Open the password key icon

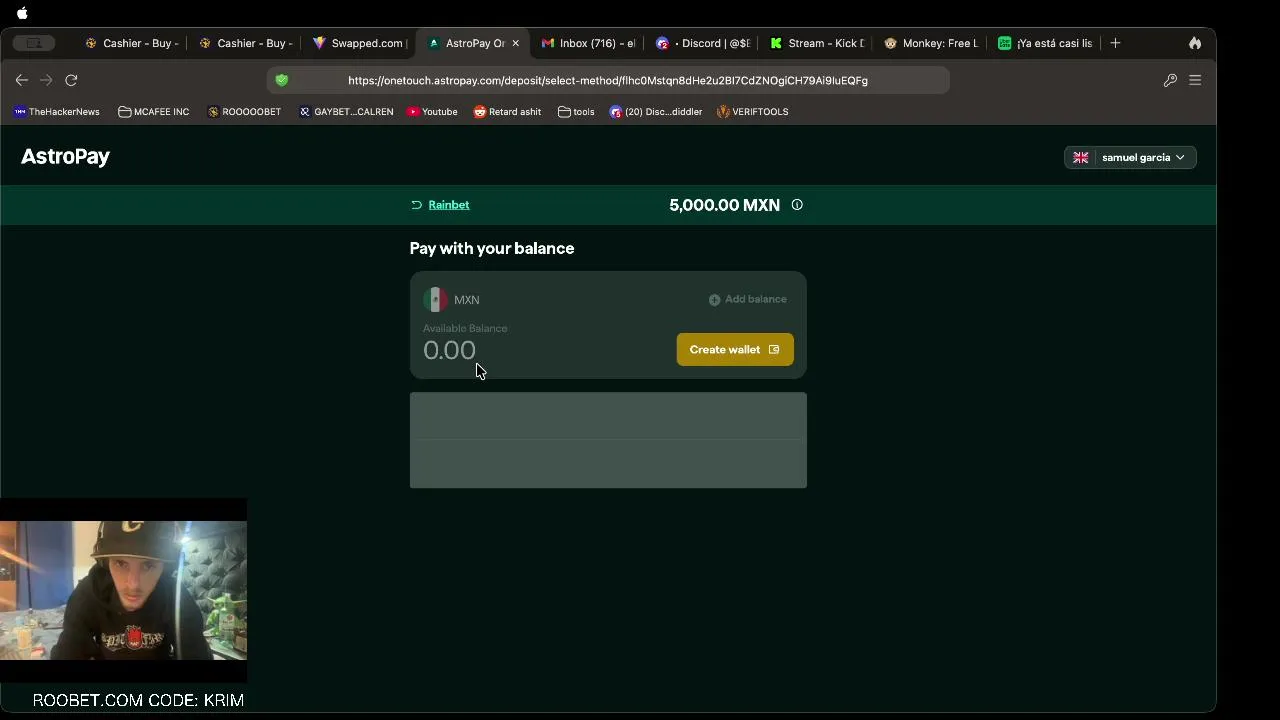coord(1170,80)
